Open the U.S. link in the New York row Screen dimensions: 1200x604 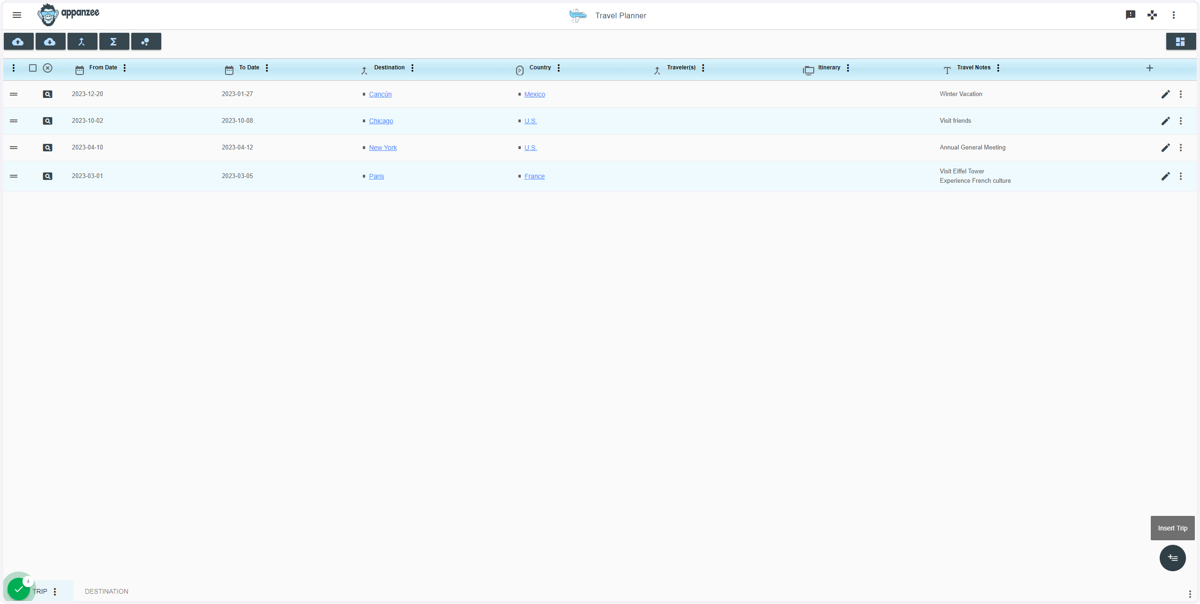(x=531, y=148)
